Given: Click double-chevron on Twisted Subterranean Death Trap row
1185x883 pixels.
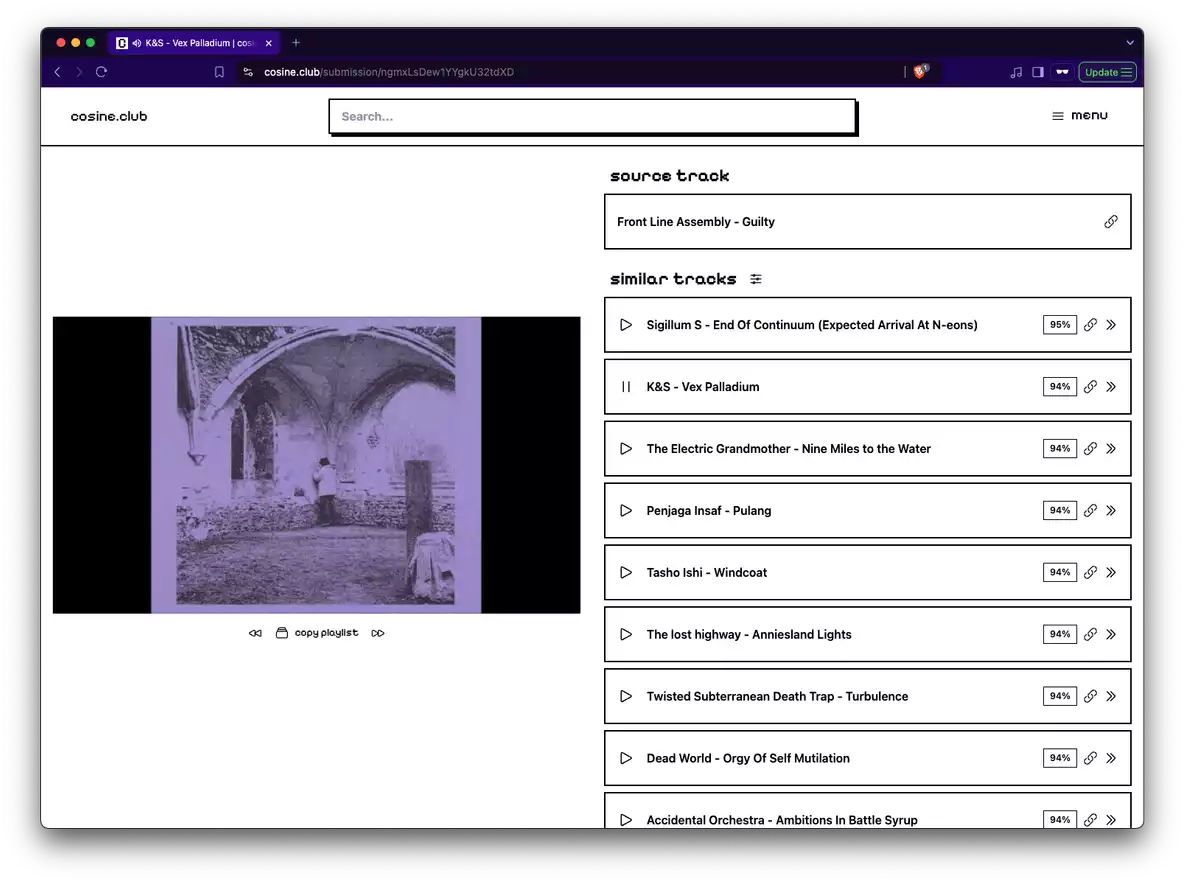Looking at the screenshot, I should (1111, 696).
